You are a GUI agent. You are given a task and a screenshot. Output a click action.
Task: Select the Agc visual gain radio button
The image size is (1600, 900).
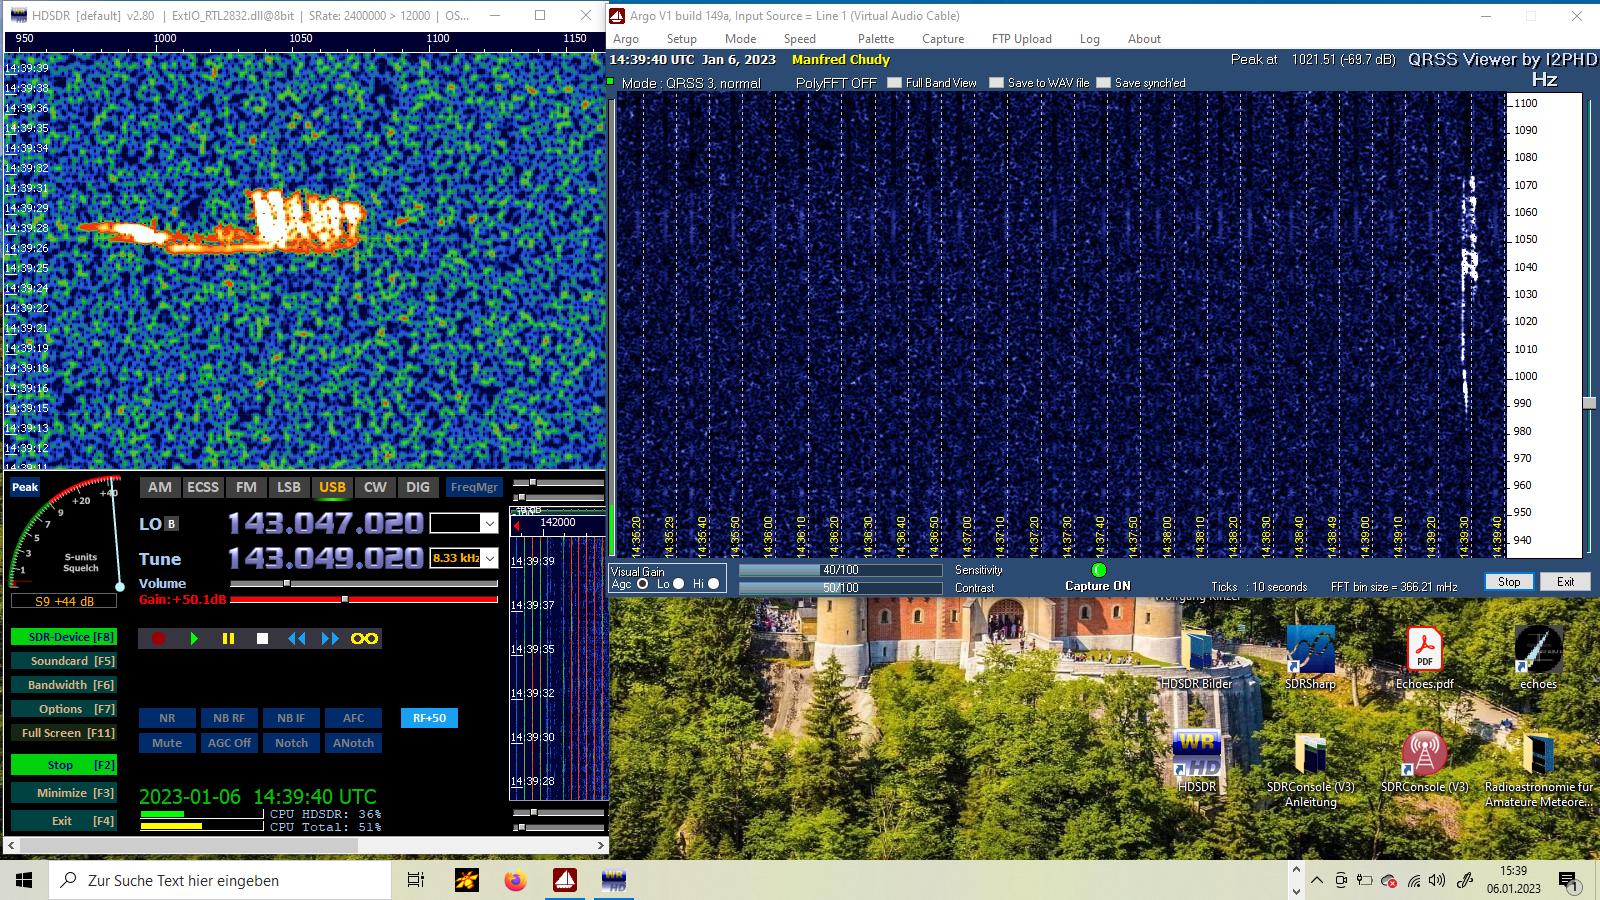point(642,584)
